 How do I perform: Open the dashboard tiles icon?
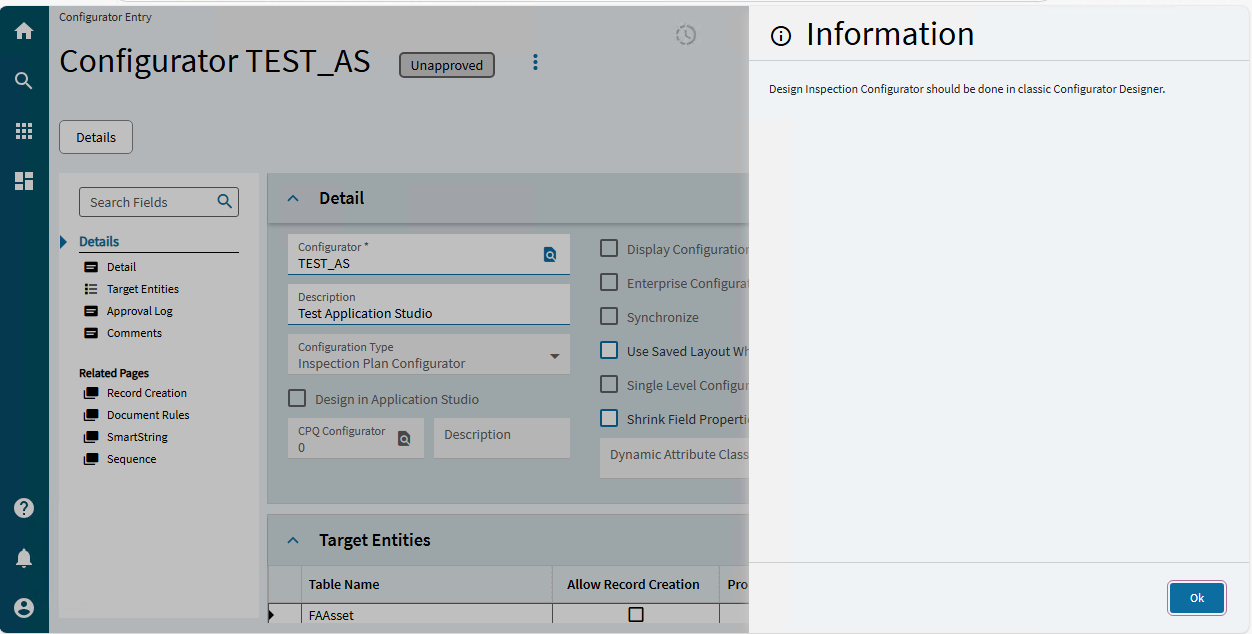coord(24,181)
